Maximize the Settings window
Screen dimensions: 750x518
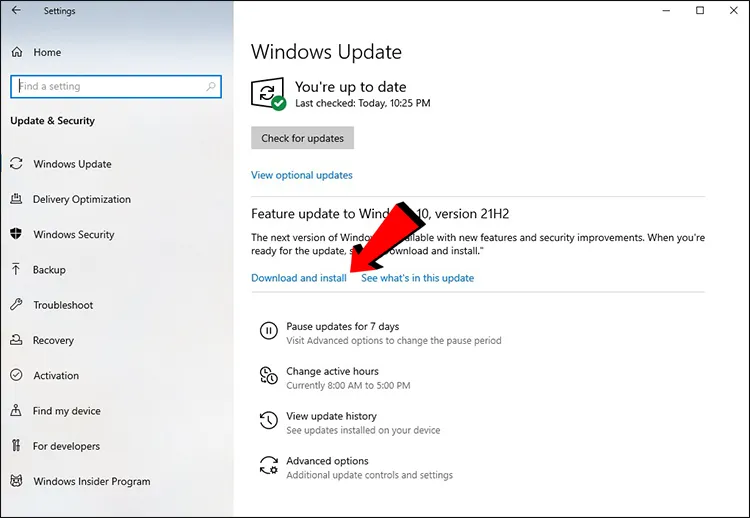click(700, 10)
